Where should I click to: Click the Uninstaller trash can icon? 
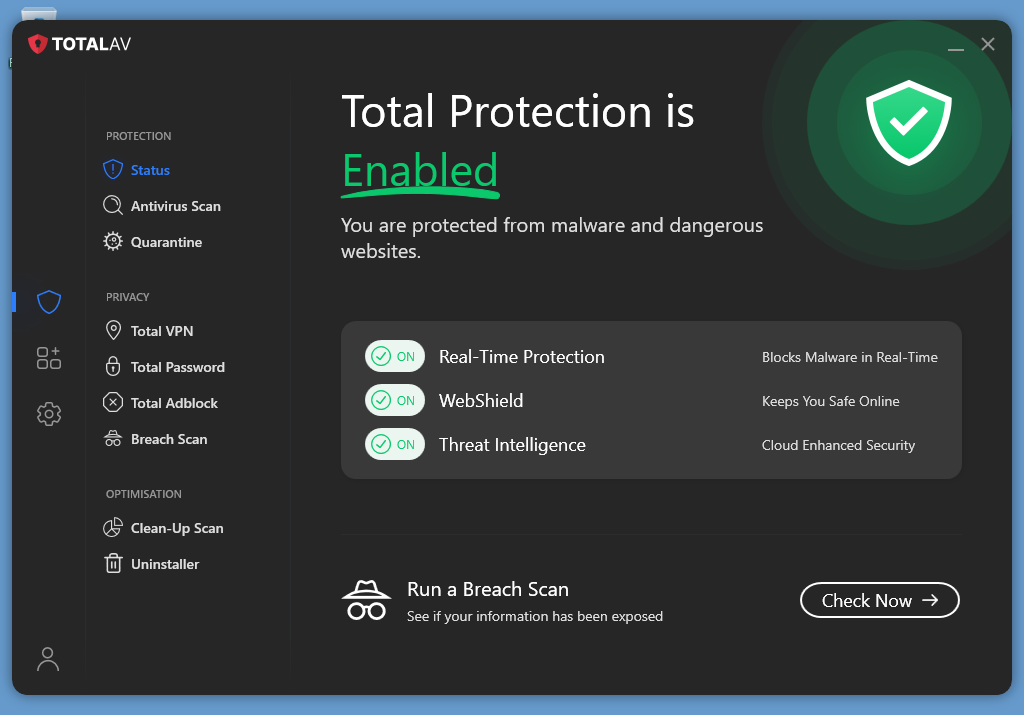pos(113,564)
